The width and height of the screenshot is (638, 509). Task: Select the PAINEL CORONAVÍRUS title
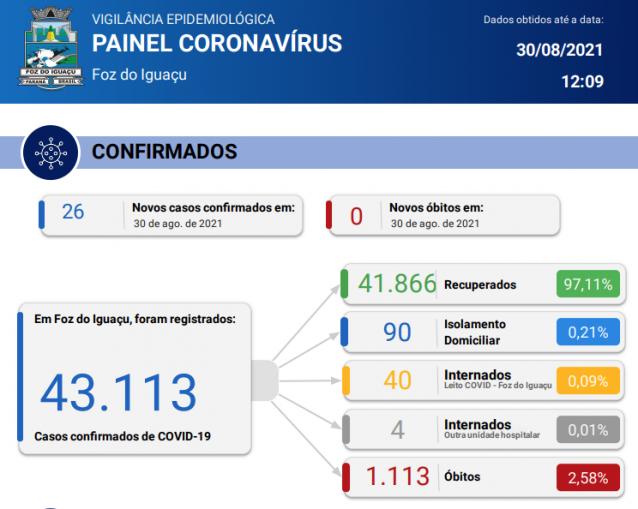pos(217,43)
